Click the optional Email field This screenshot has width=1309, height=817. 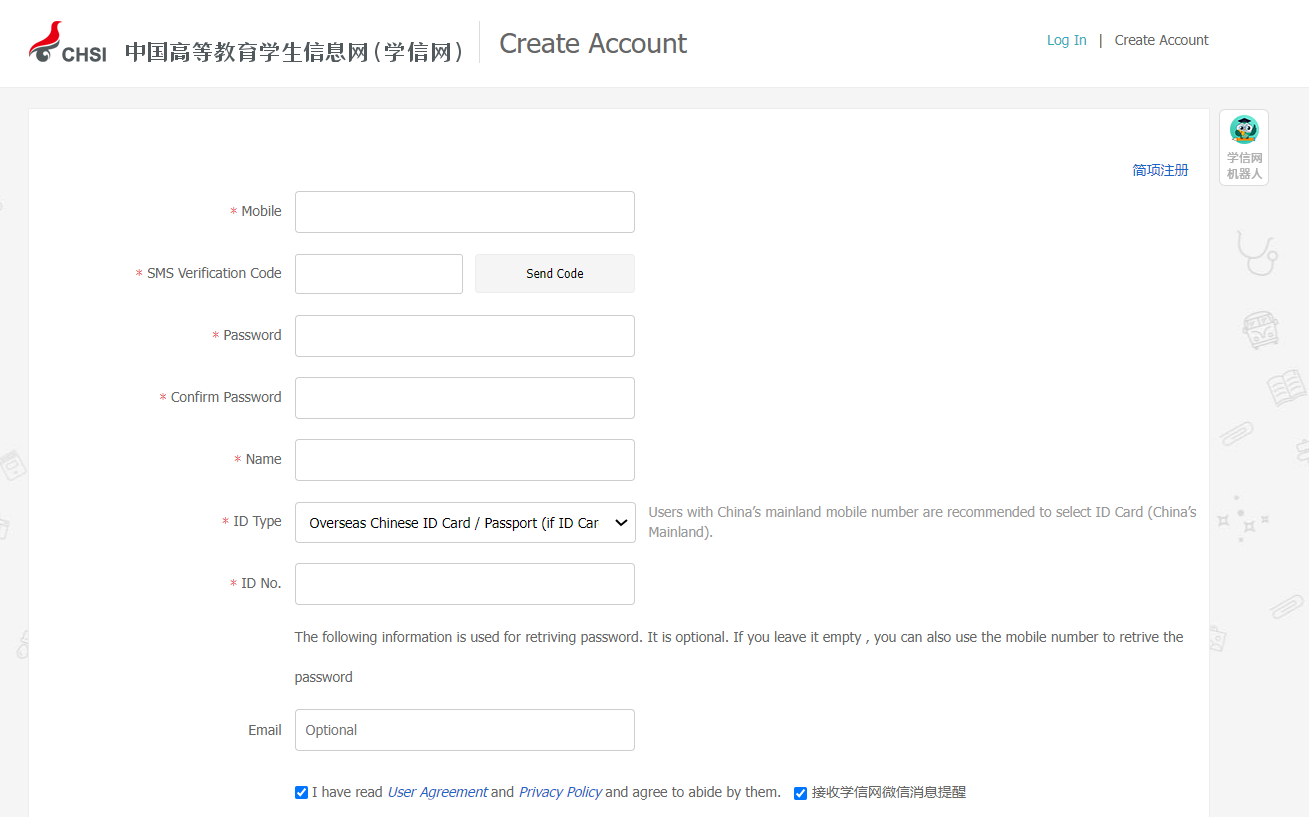[464, 730]
